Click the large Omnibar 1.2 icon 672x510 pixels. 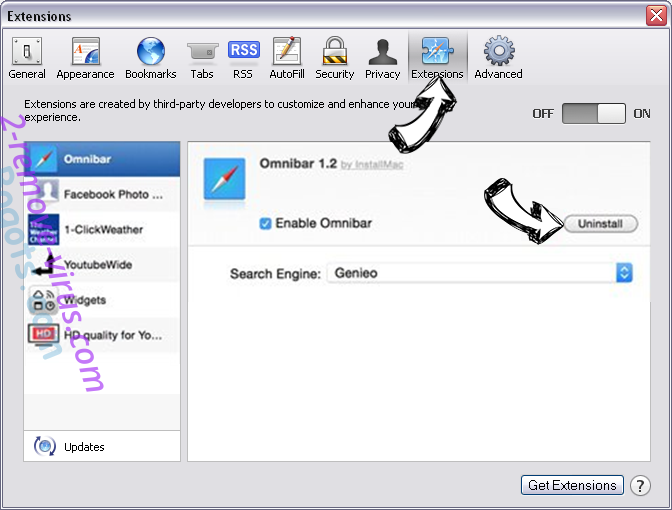[x=225, y=179]
